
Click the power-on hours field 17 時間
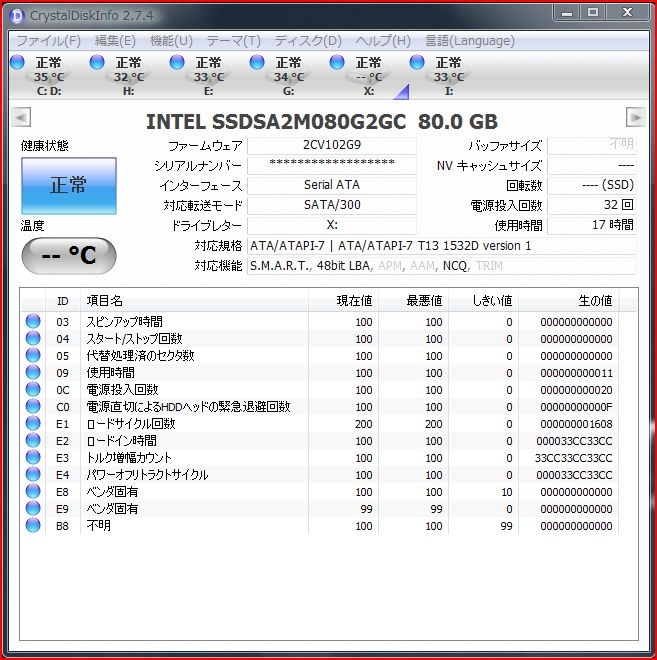click(592, 225)
